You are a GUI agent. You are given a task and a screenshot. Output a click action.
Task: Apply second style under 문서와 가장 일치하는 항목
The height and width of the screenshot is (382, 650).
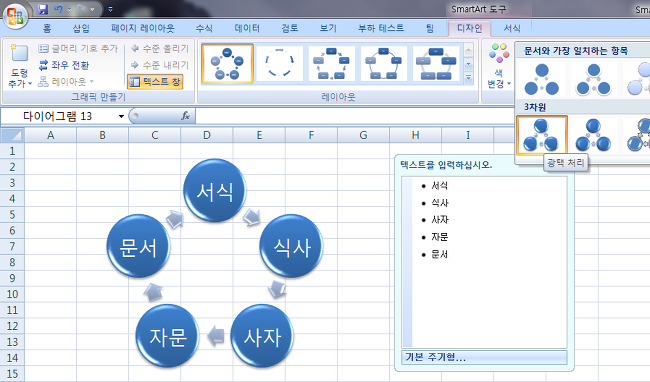pos(594,79)
